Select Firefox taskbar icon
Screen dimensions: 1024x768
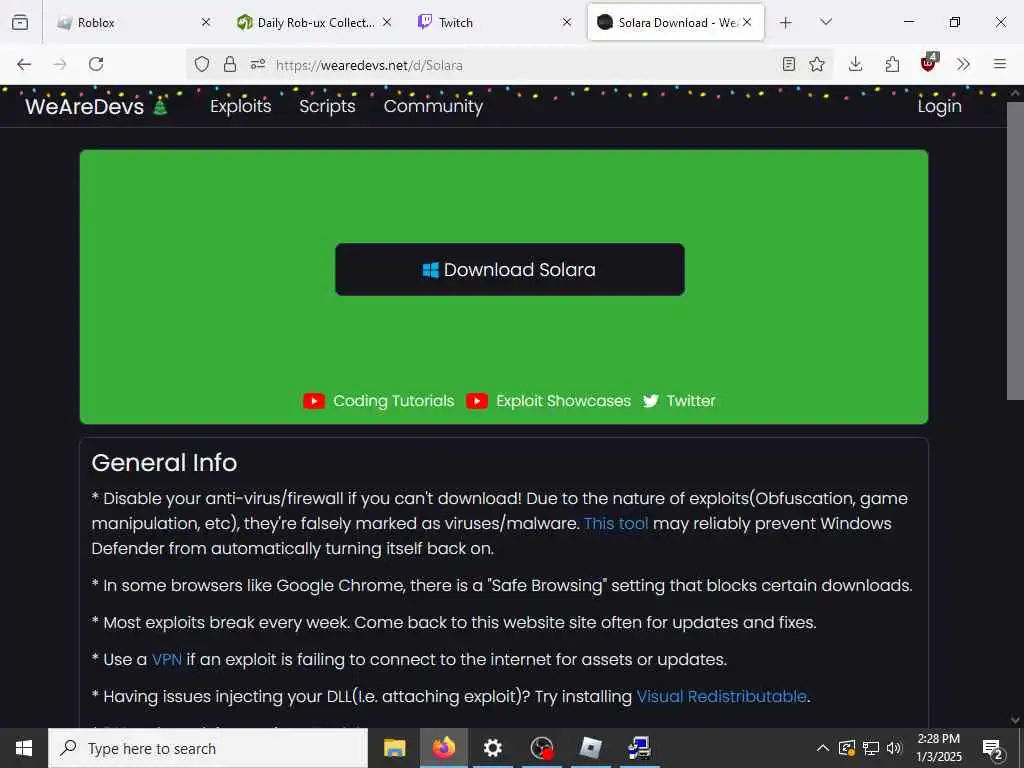443,748
